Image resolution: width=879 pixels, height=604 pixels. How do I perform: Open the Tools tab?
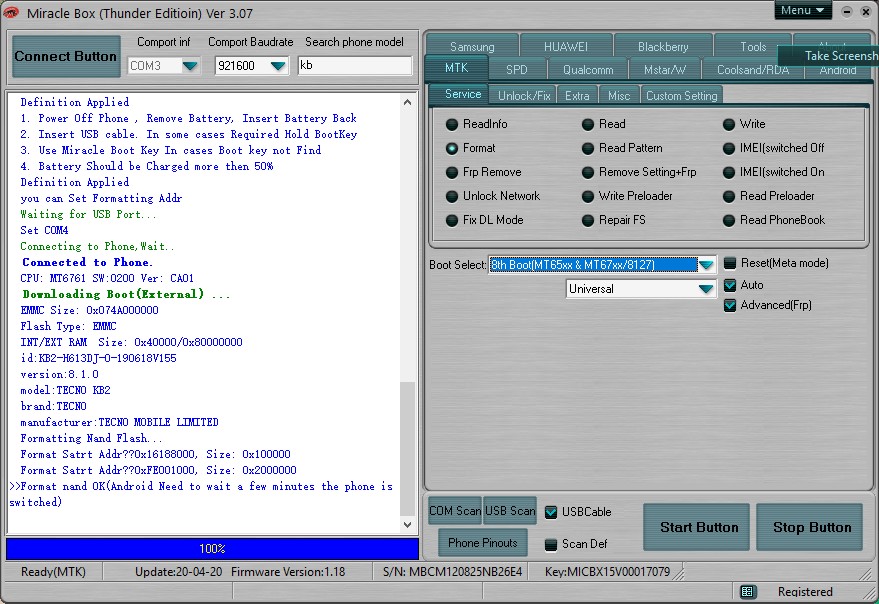(x=753, y=47)
